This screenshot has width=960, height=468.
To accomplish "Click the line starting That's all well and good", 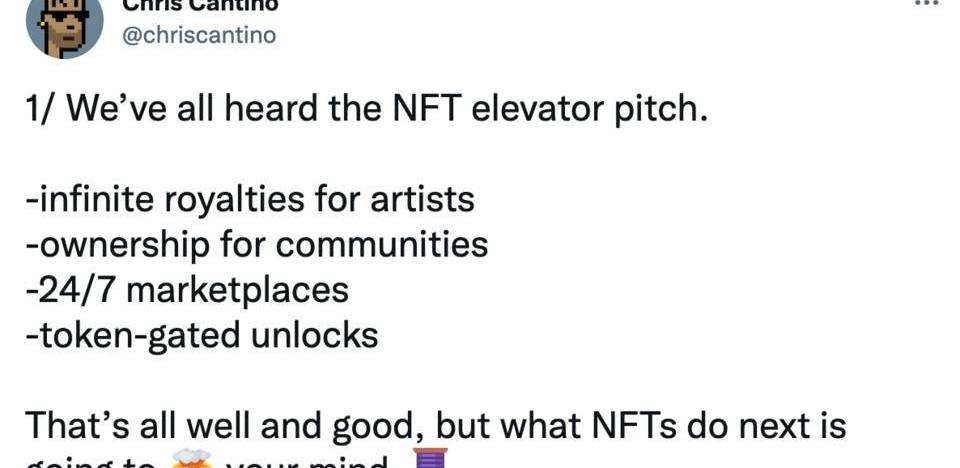I will pos(436,426).
